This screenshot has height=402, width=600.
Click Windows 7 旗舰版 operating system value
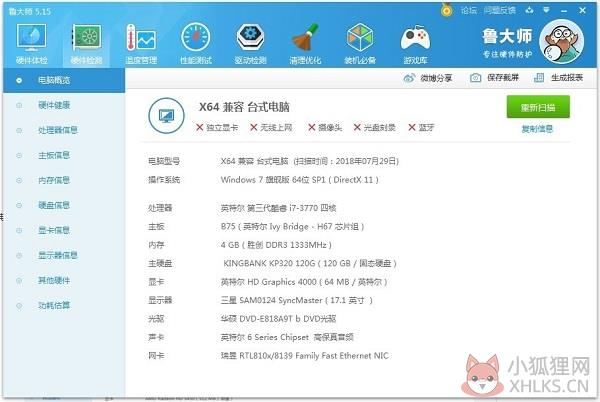(300, 180)
